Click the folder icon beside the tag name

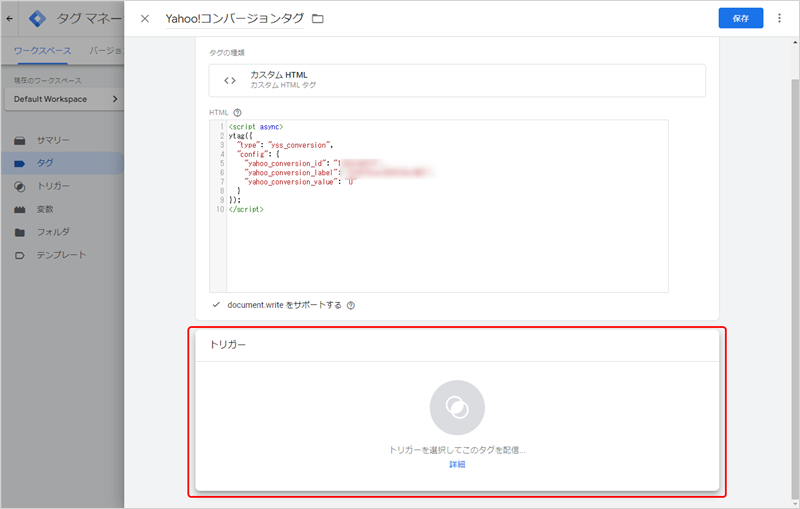pyautogui.click(x=318, y=19)
